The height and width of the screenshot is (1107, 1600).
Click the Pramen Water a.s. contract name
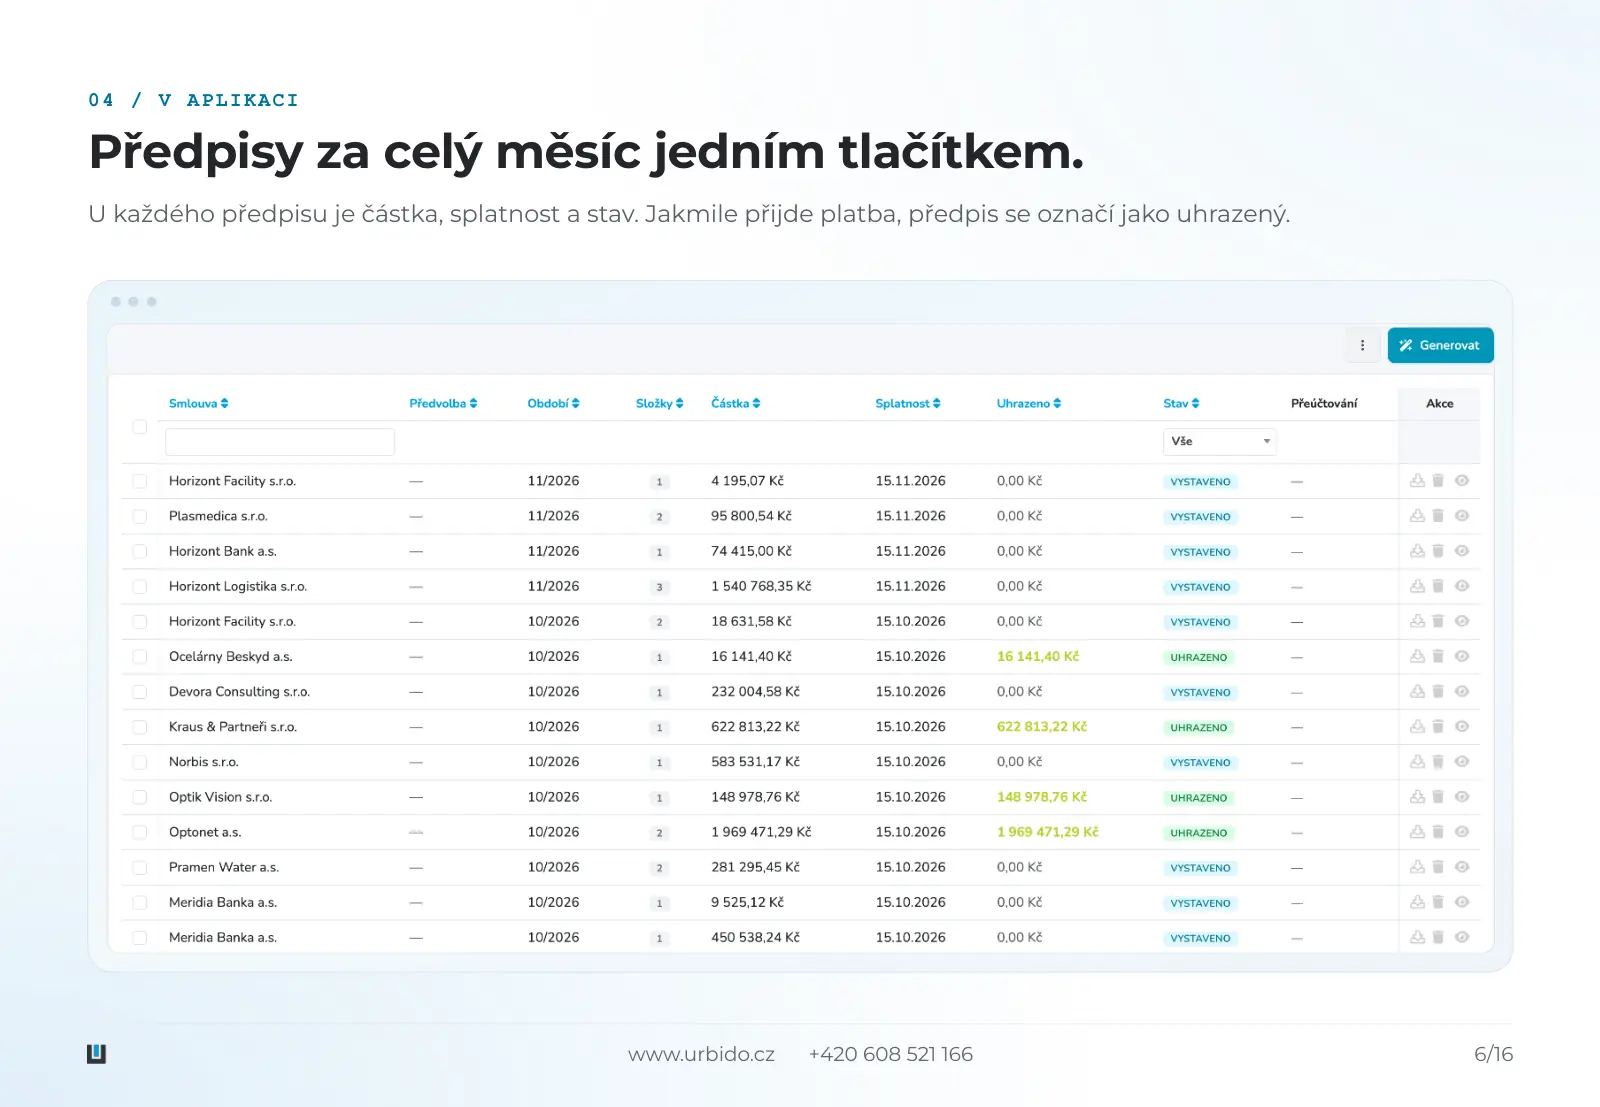point(224,867)
